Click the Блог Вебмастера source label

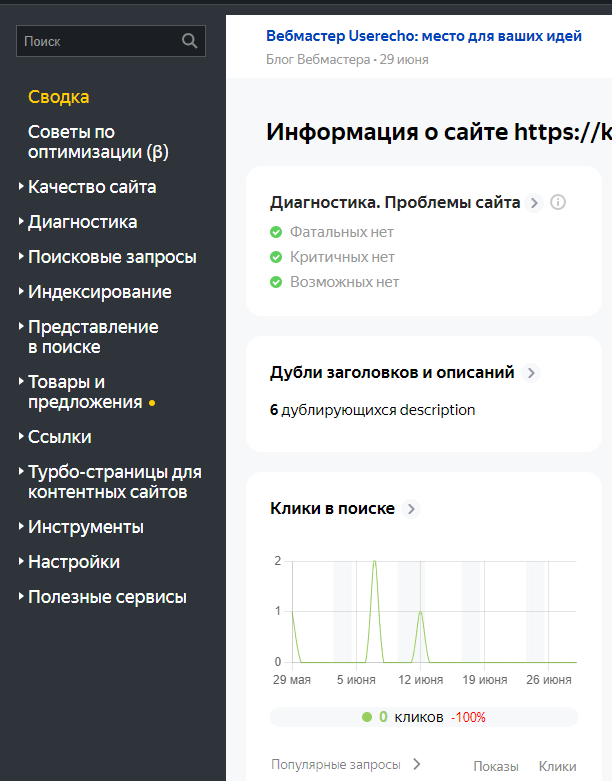pyautogui.click(x=318, y=60)
